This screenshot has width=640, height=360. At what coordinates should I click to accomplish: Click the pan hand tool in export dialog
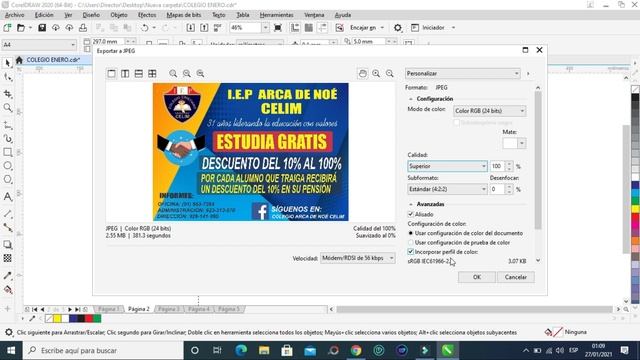362,73
